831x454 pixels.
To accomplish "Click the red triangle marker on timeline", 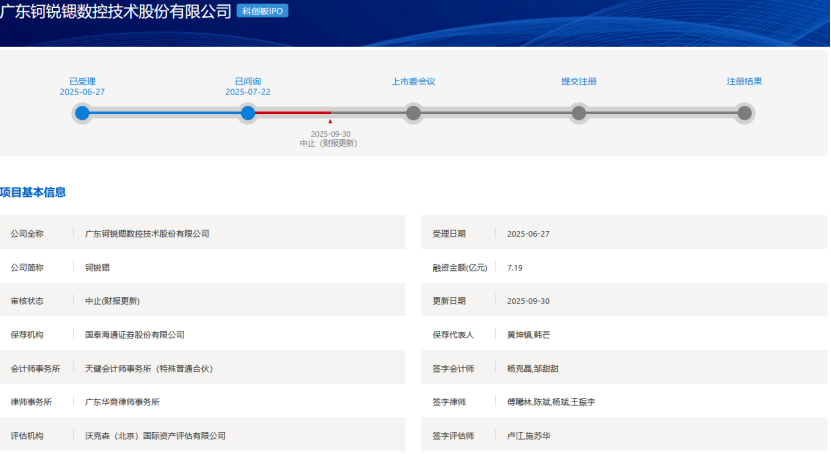I will point(330,122).
